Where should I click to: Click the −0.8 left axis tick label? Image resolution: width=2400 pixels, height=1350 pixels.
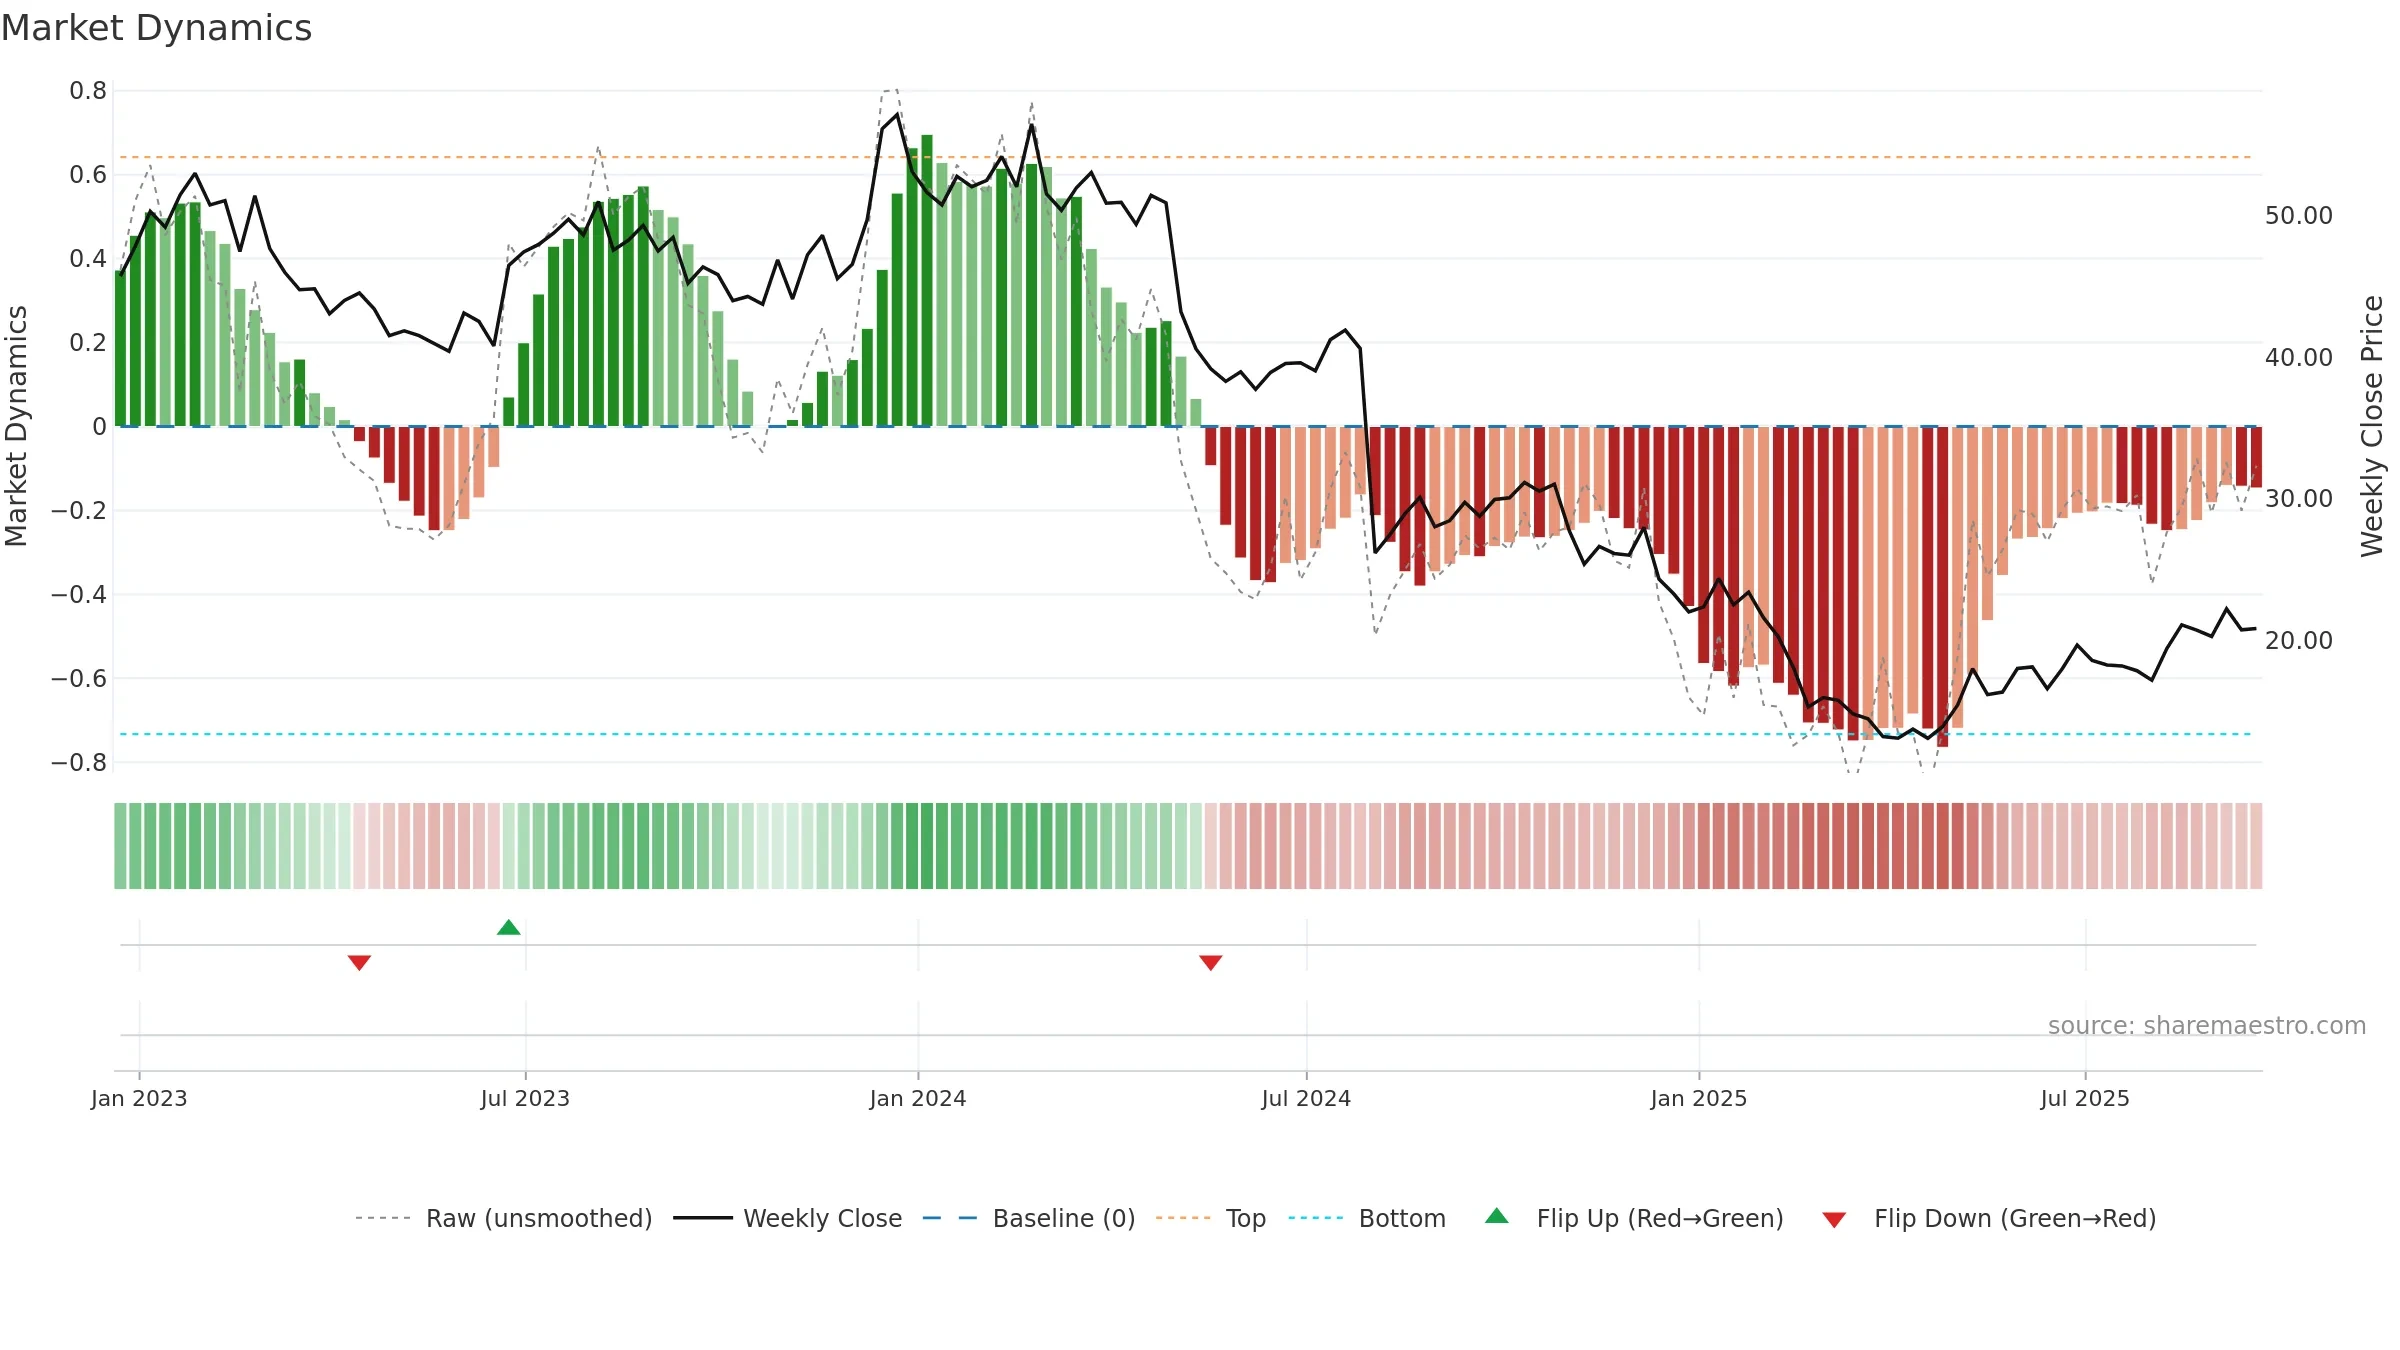point(79,763)
